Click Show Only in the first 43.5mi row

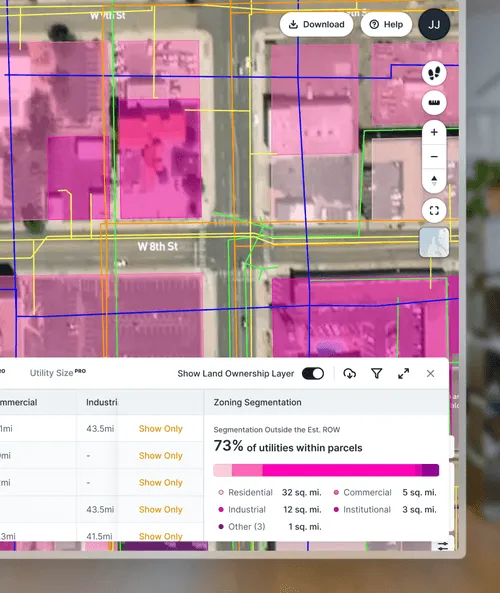click(161, 429)
